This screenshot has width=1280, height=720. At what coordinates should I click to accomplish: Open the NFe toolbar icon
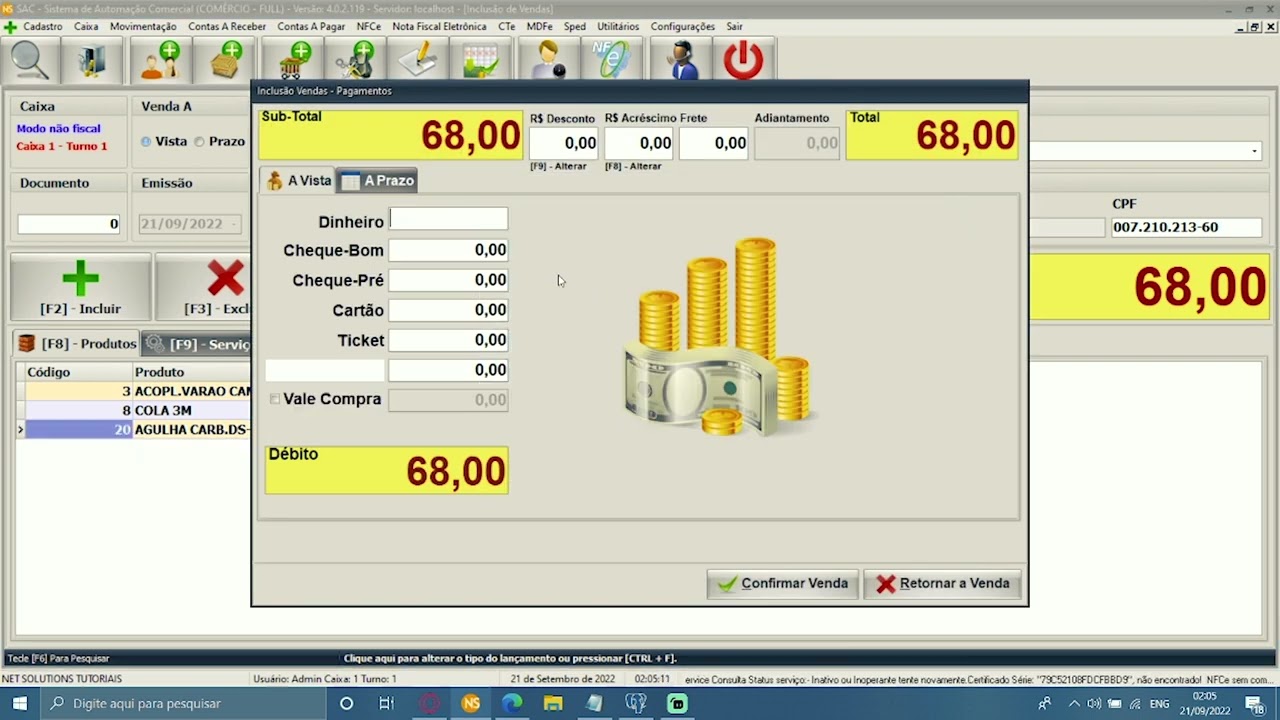610,60
